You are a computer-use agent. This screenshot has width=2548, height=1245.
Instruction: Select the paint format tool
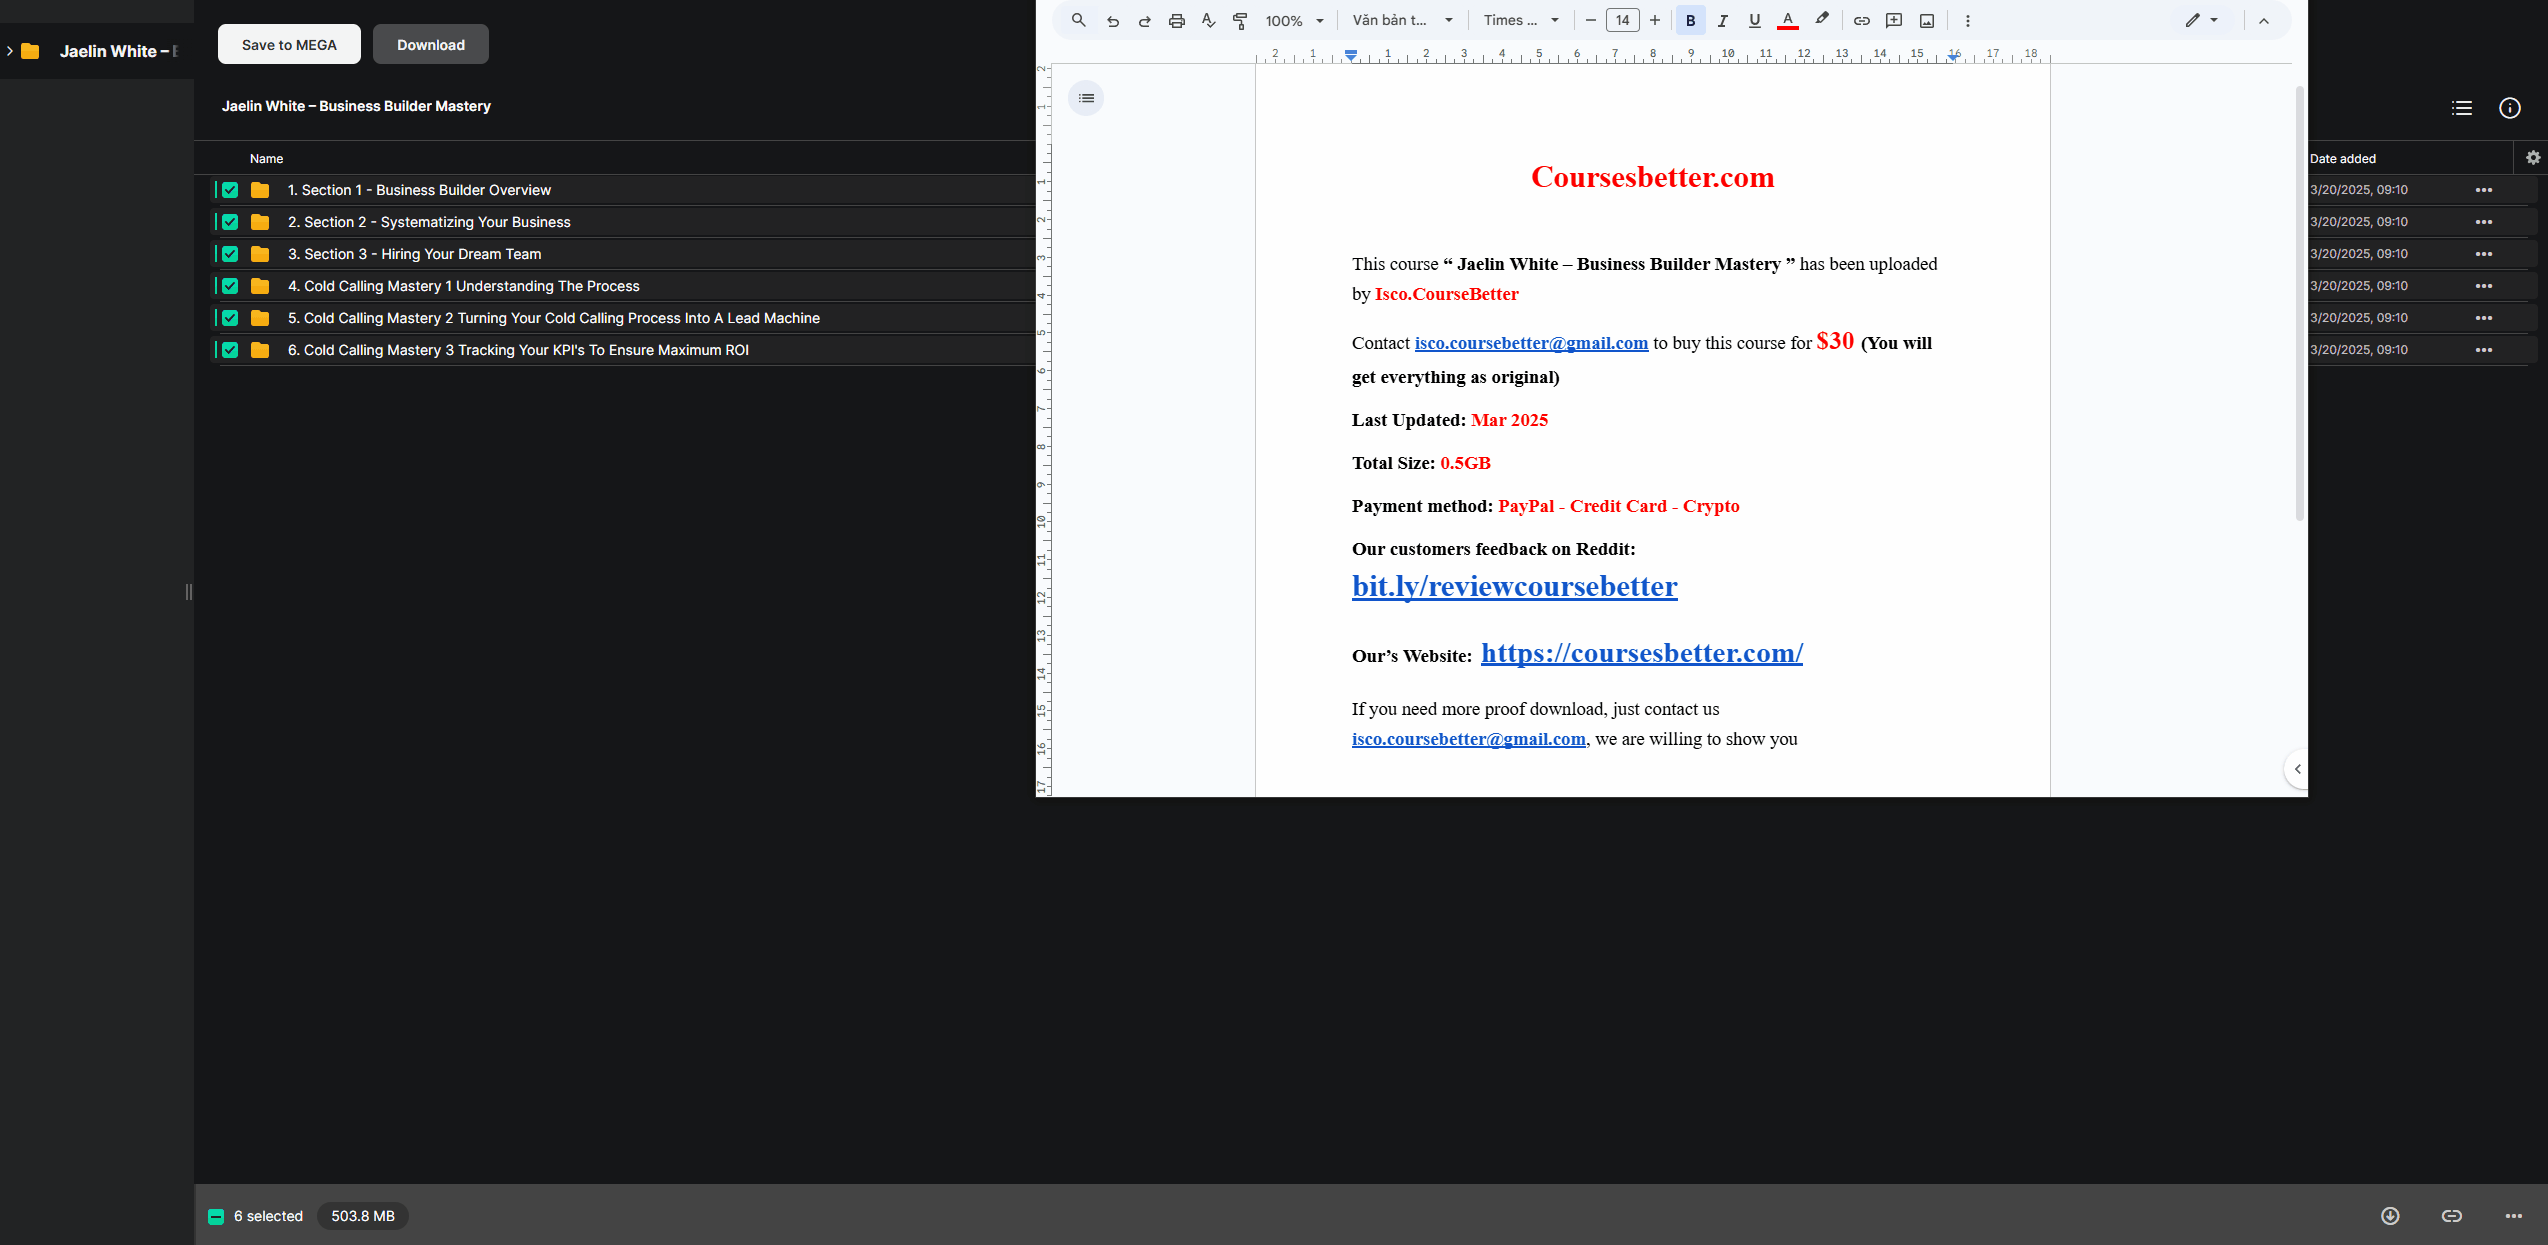(1240, 20)
